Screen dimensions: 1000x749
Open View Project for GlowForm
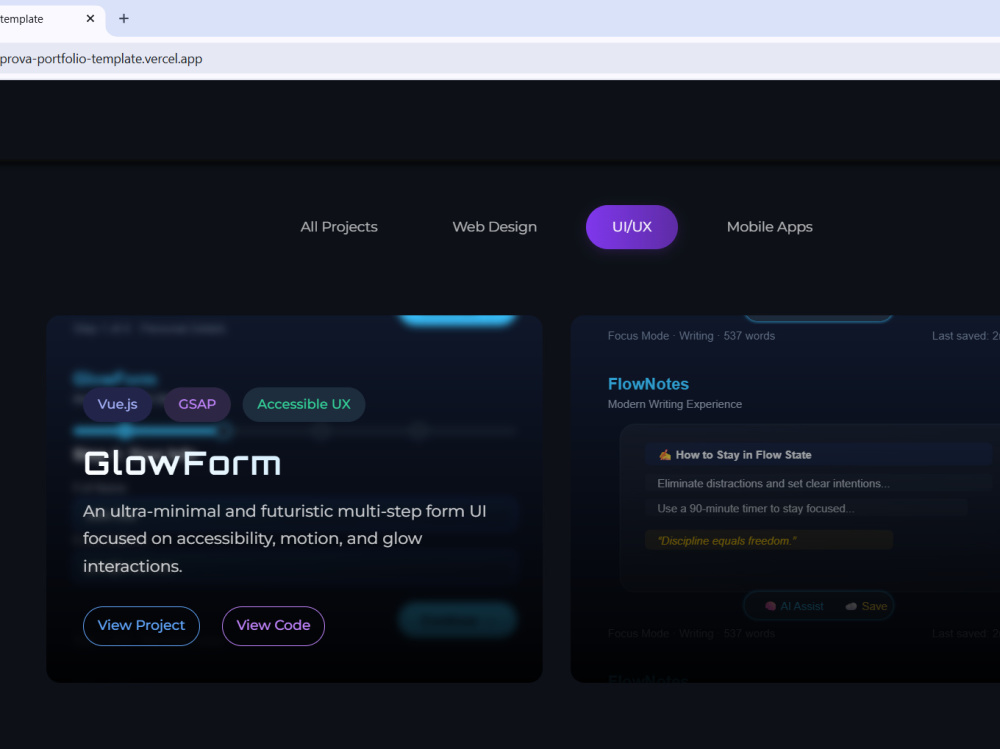[x=141, y=626]
